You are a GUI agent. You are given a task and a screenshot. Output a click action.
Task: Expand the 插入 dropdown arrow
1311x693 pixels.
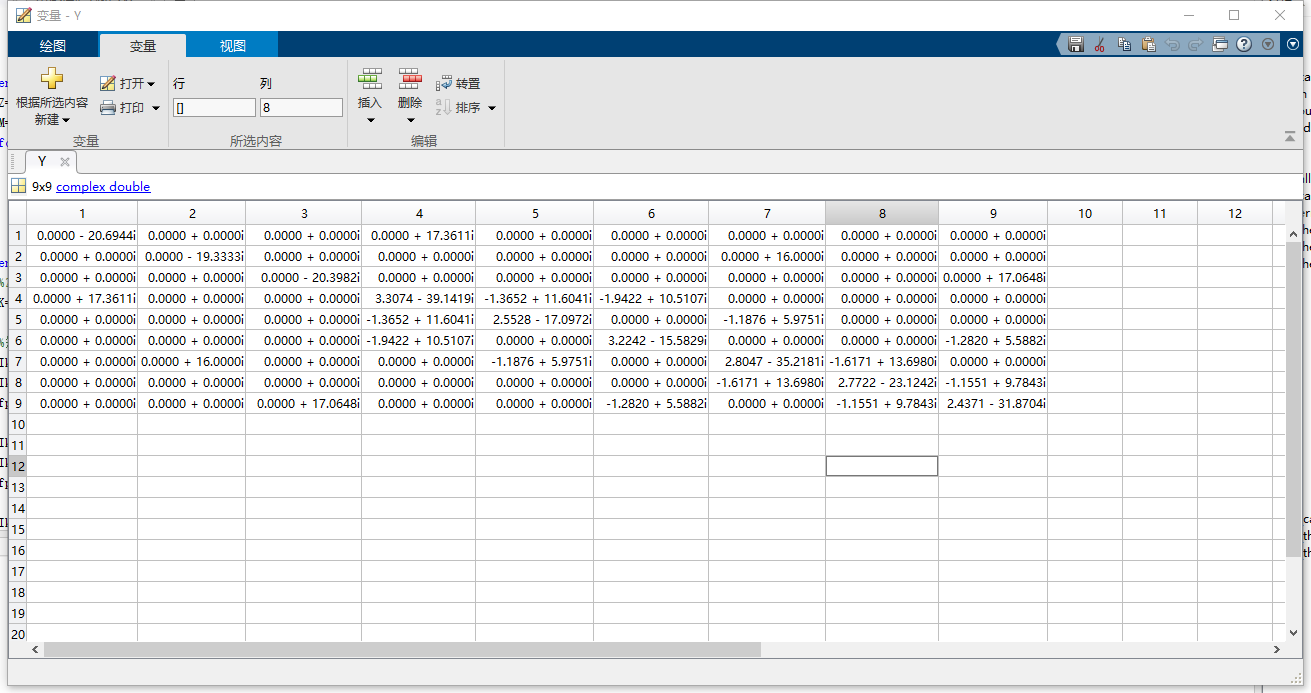click(x=370, y=121)
